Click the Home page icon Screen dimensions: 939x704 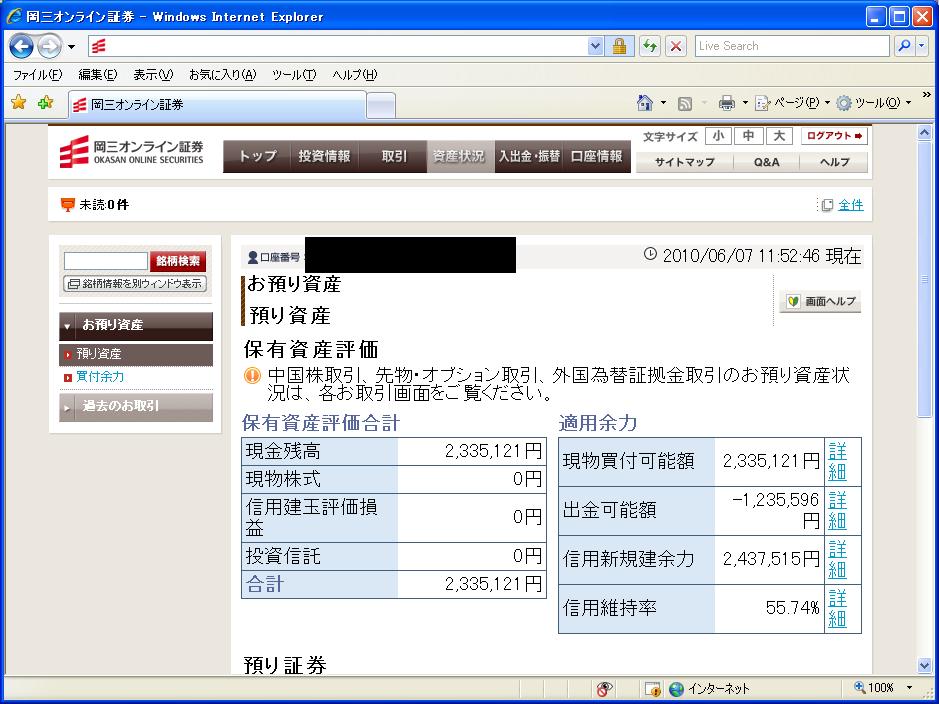pos(646,103)
